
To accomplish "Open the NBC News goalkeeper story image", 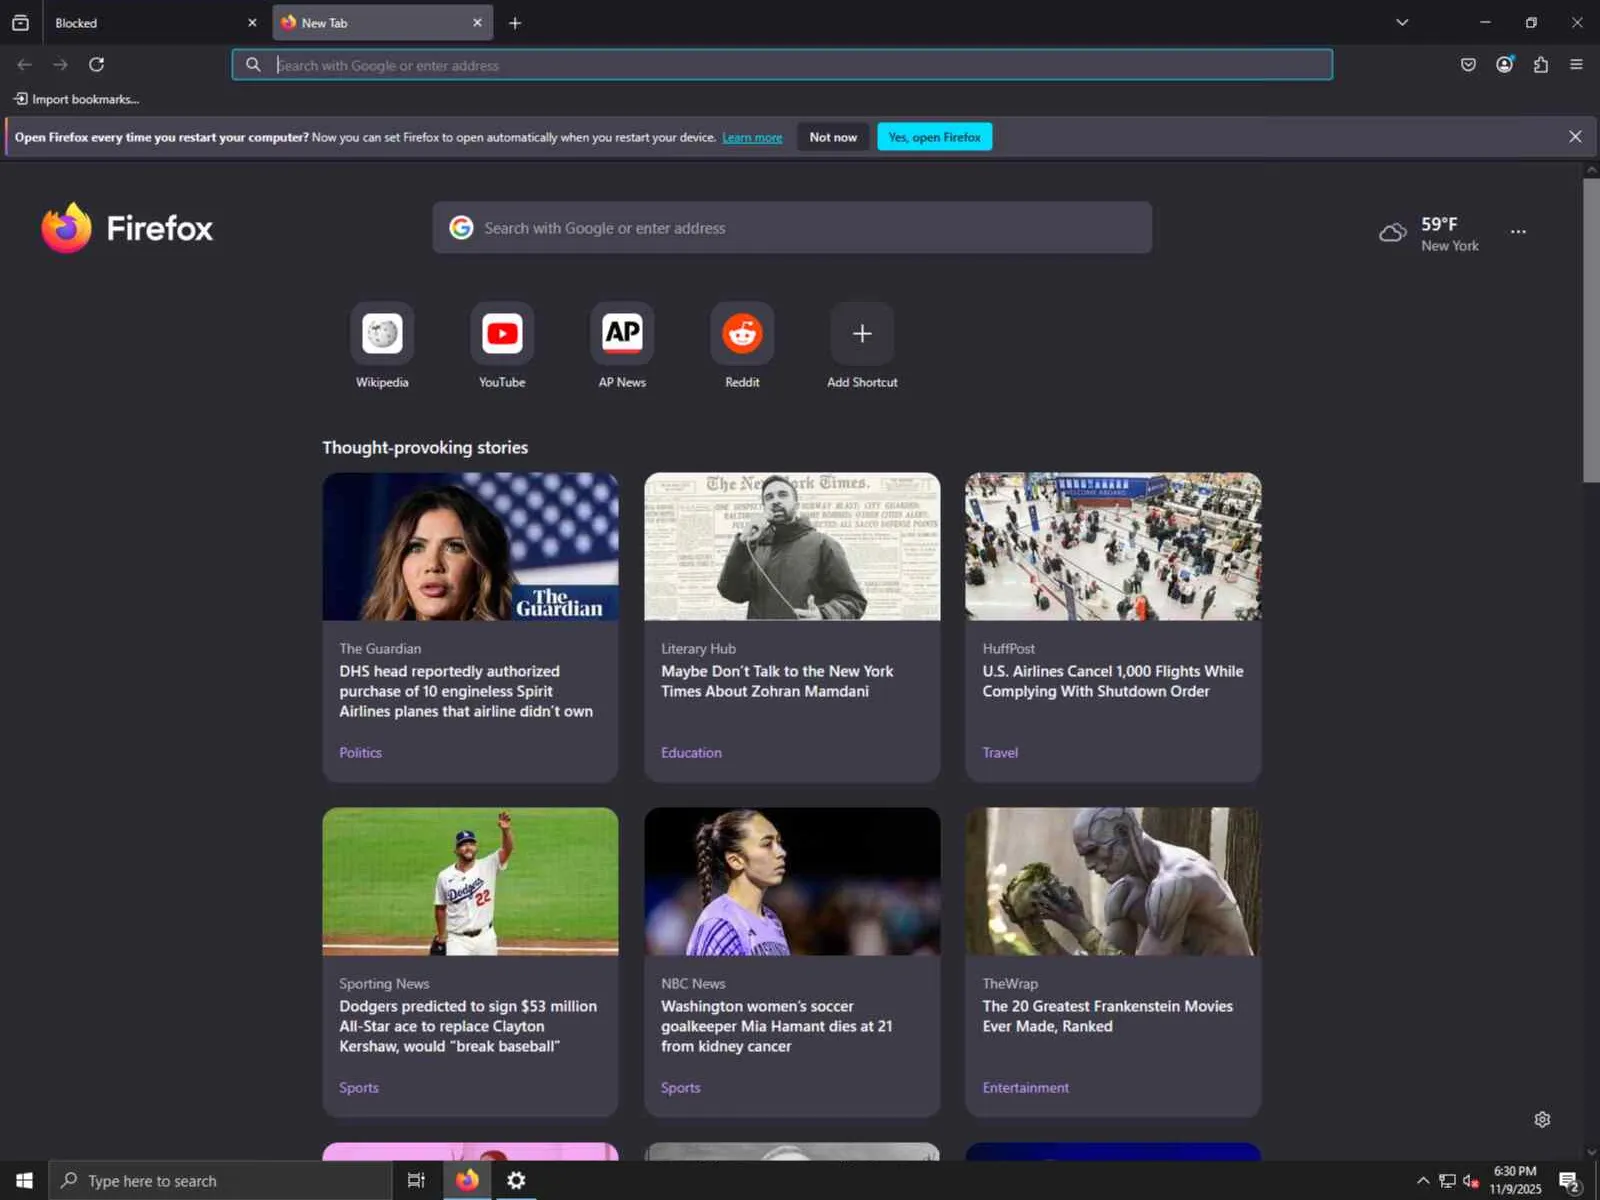I will (792, 881).
